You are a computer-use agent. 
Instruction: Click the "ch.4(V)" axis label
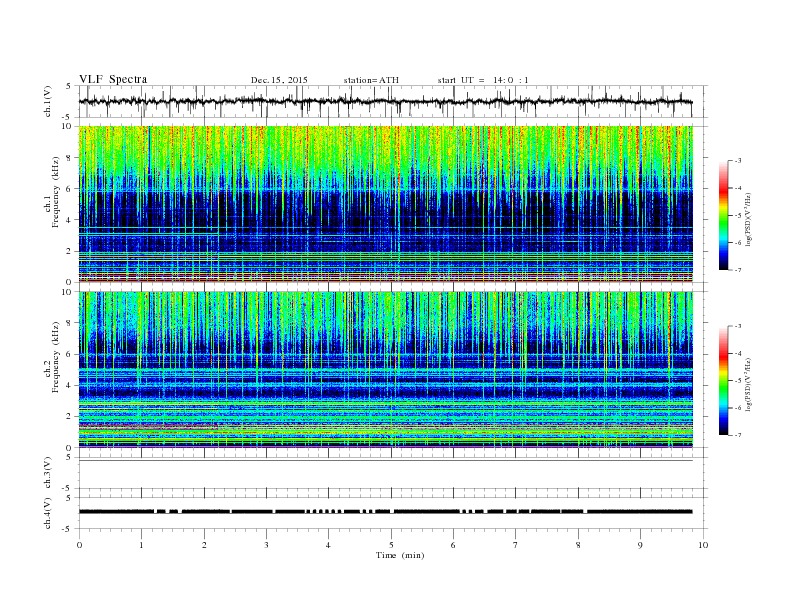[48, 513]
